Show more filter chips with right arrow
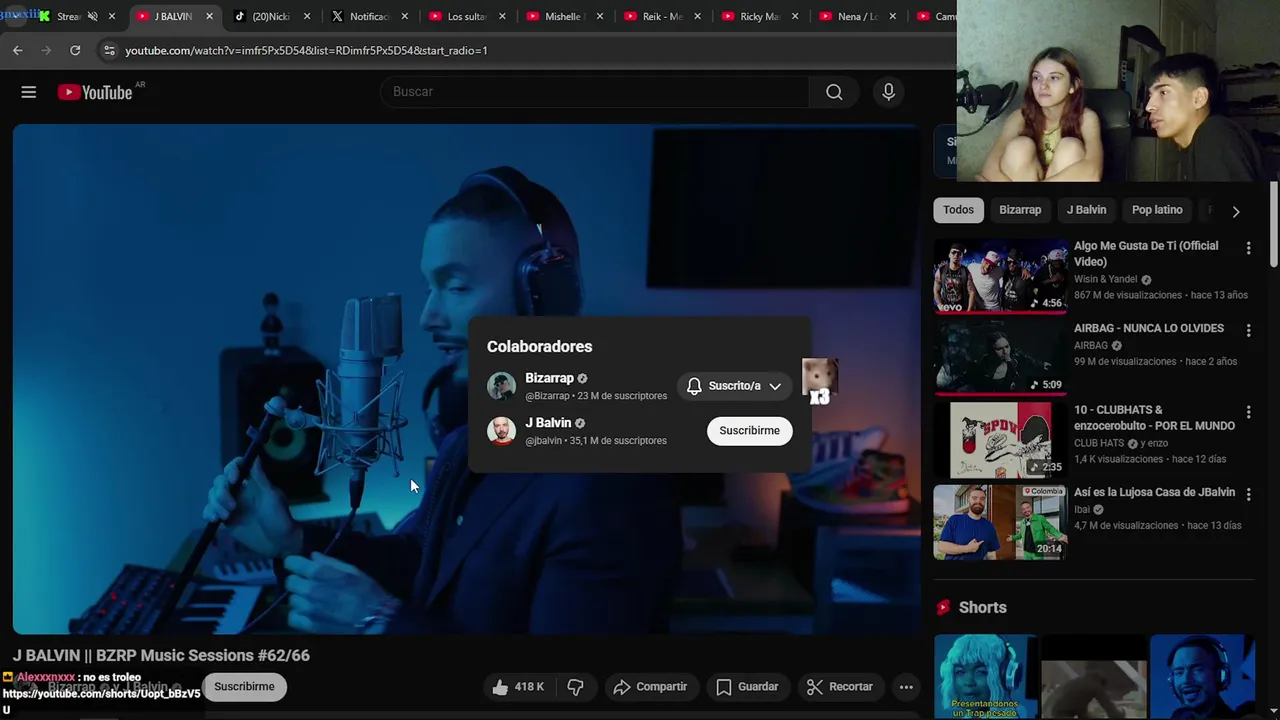The width and height of the screenshot is (1280, 720). point(1236,211)
